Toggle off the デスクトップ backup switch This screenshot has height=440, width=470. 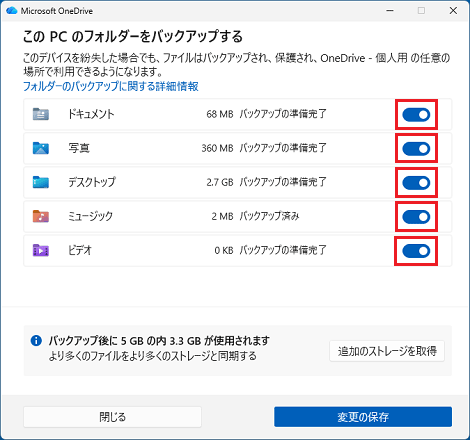[416, 183]
